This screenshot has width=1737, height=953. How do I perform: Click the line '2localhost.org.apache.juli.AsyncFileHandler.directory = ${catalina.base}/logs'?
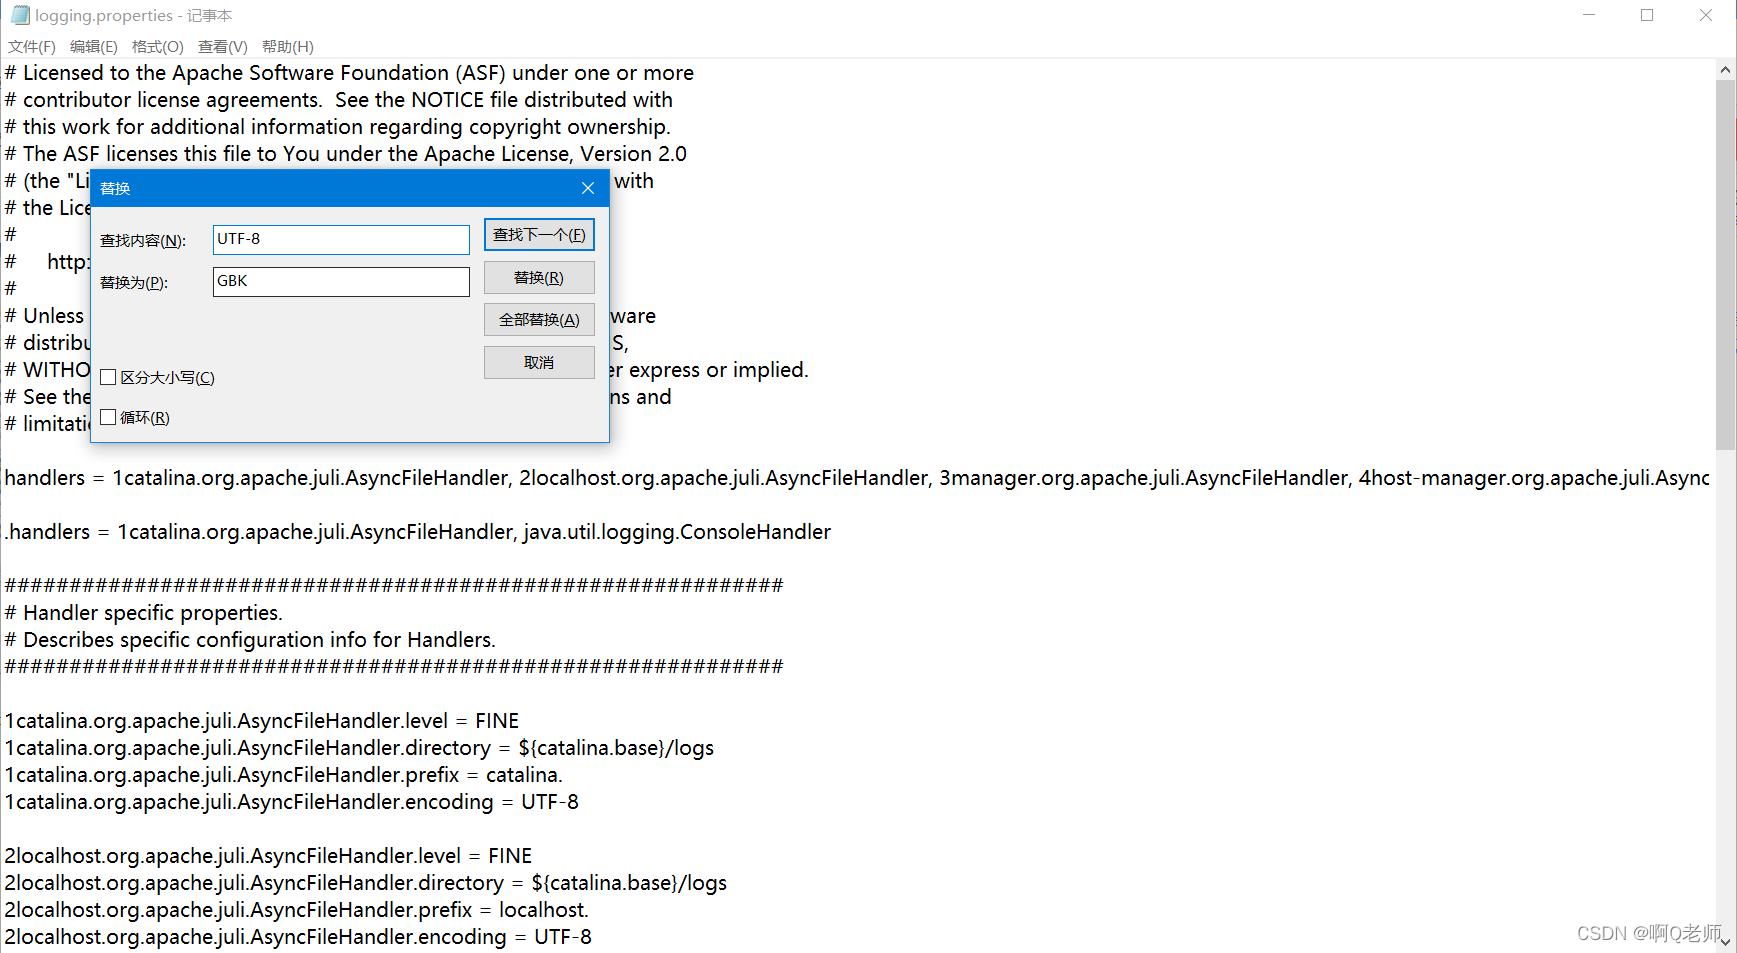pos(366,883)
